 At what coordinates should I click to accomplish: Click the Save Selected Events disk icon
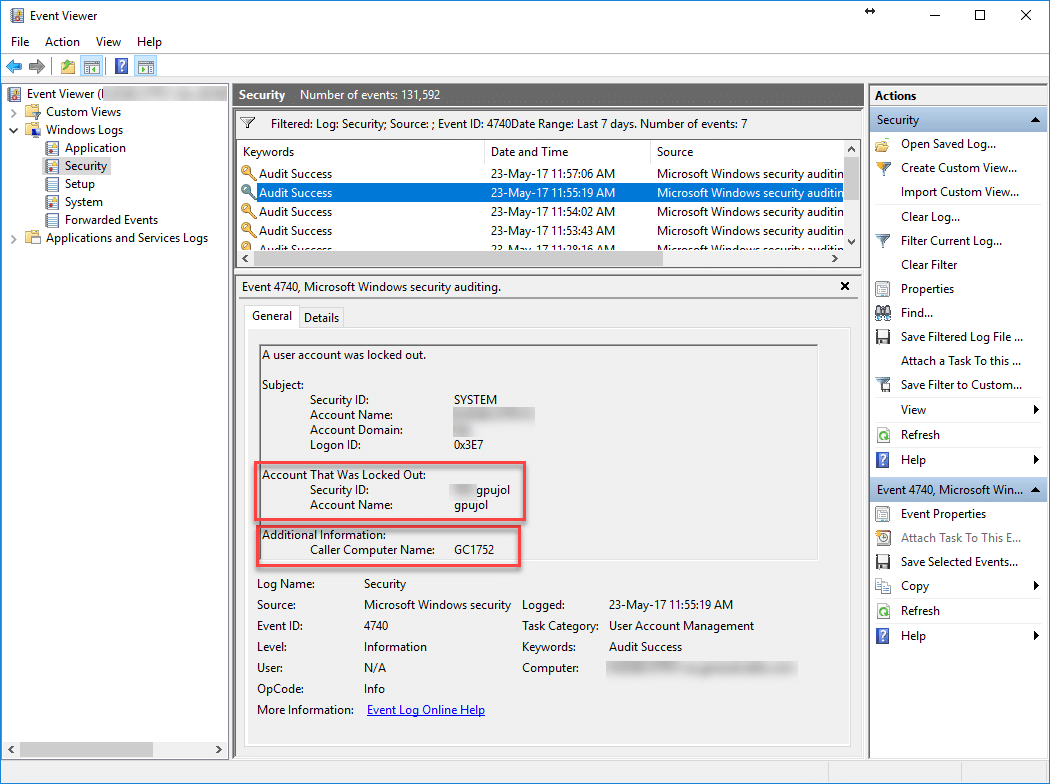point(883,562)
